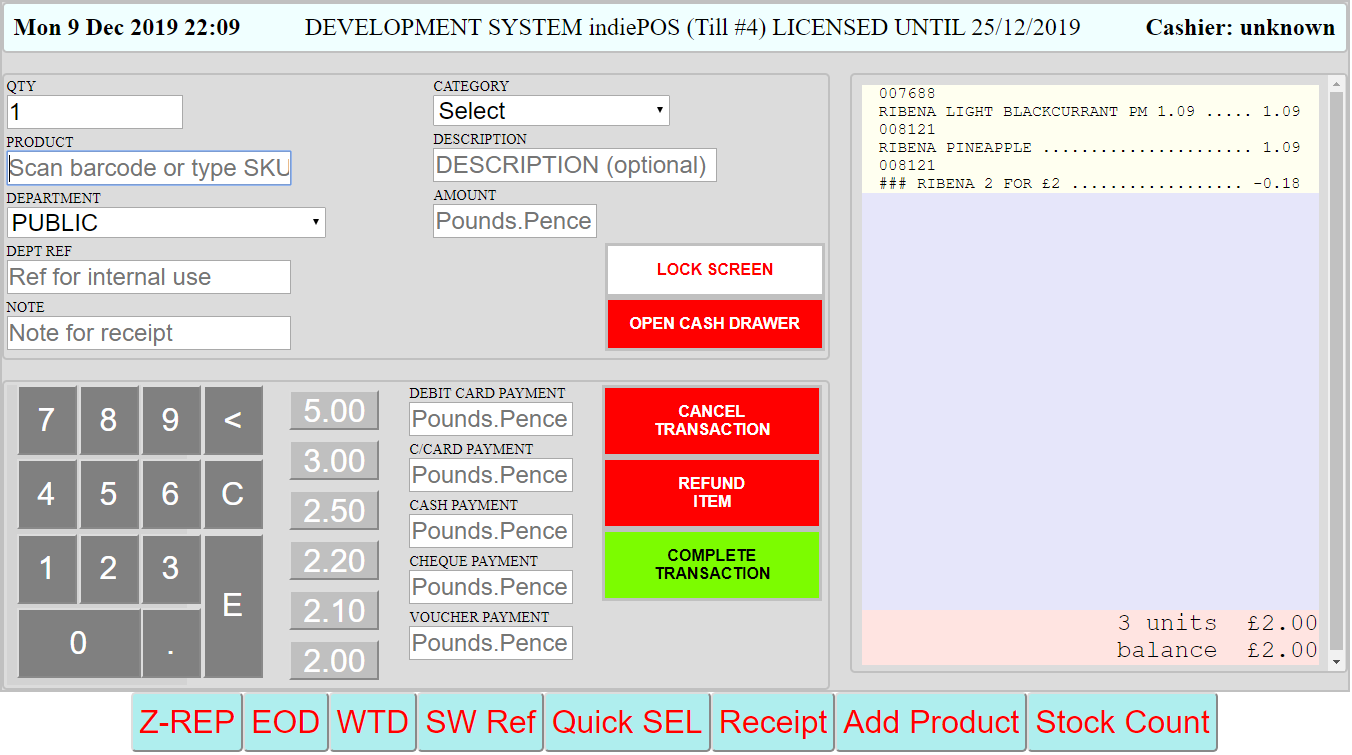Select the 2.10 quick amount button

click(334, 611)
